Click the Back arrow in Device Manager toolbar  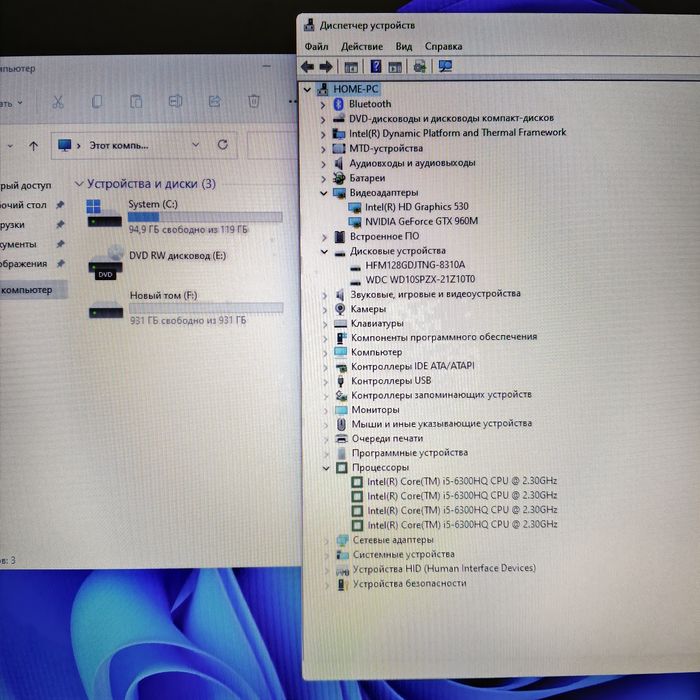[x=307, y=67]
